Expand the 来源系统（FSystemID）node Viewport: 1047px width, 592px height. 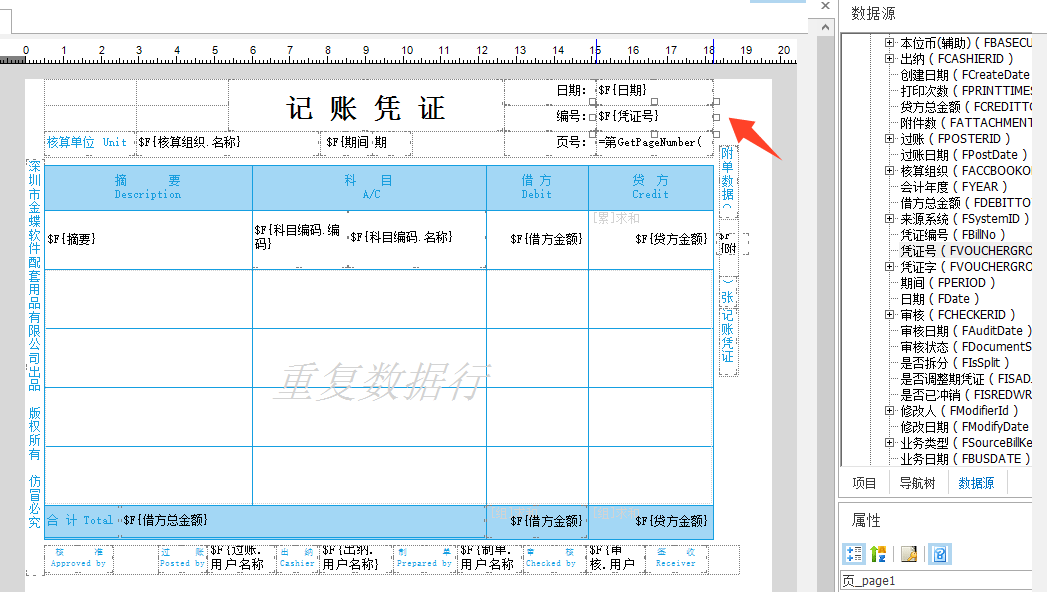(888, 218)
